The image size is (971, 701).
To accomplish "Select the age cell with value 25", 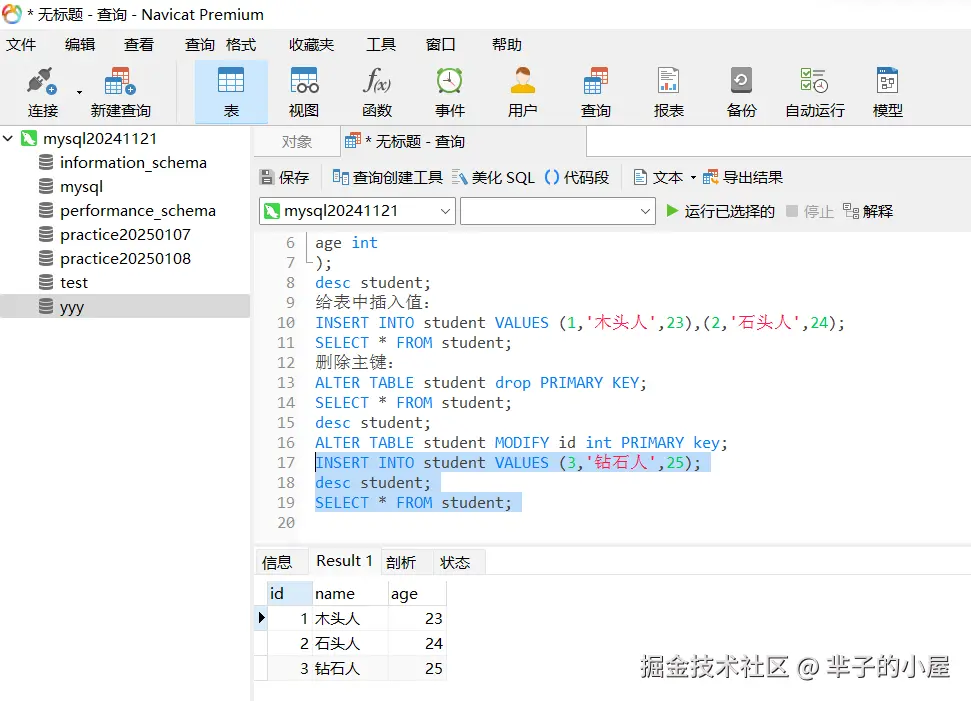I will click(x=417, y=668).
